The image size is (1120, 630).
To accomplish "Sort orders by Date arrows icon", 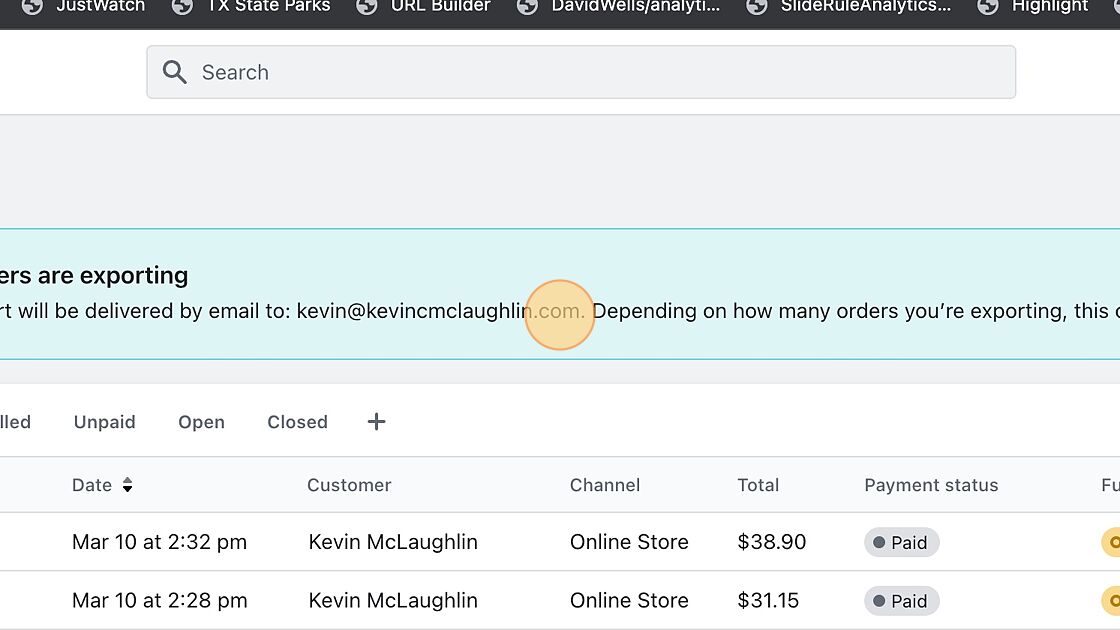I will coord(128,485).
